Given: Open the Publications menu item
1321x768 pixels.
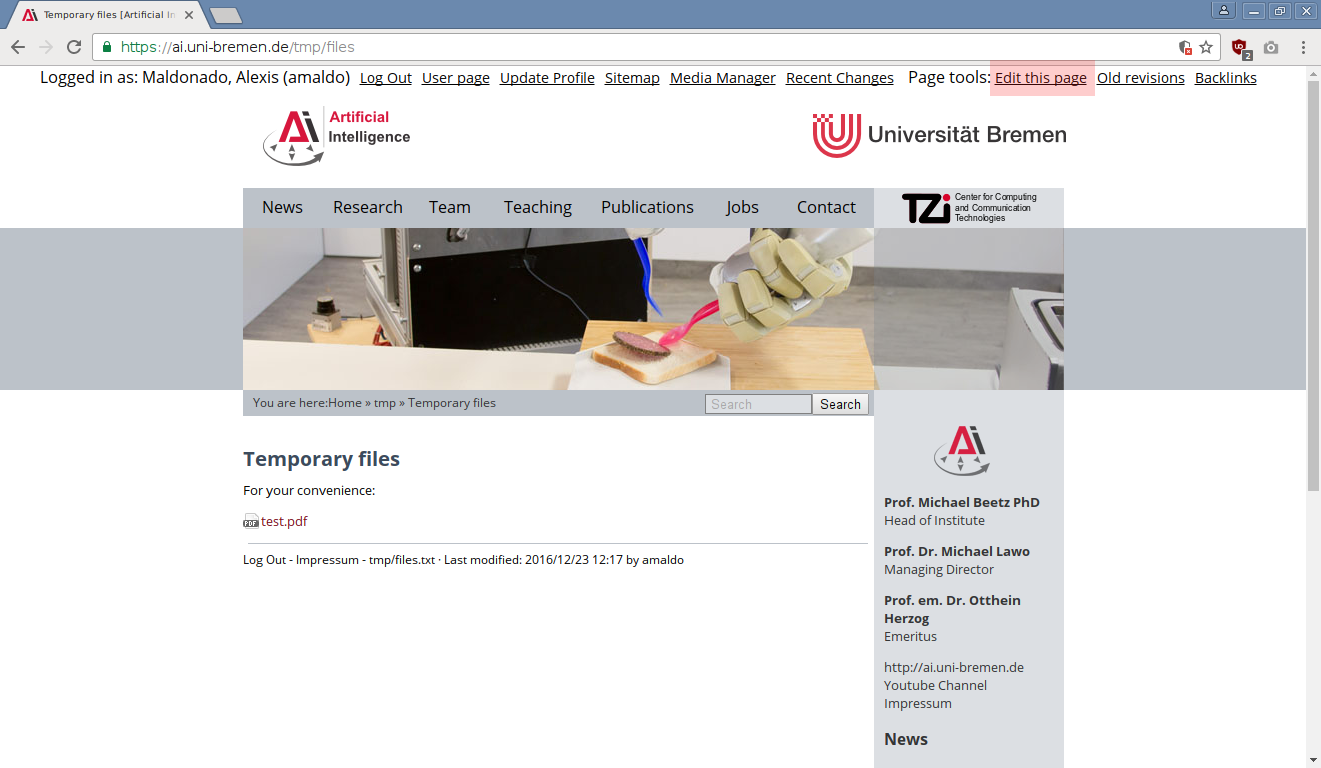Looking at the screenshot, I should click(x=647, y=207).
